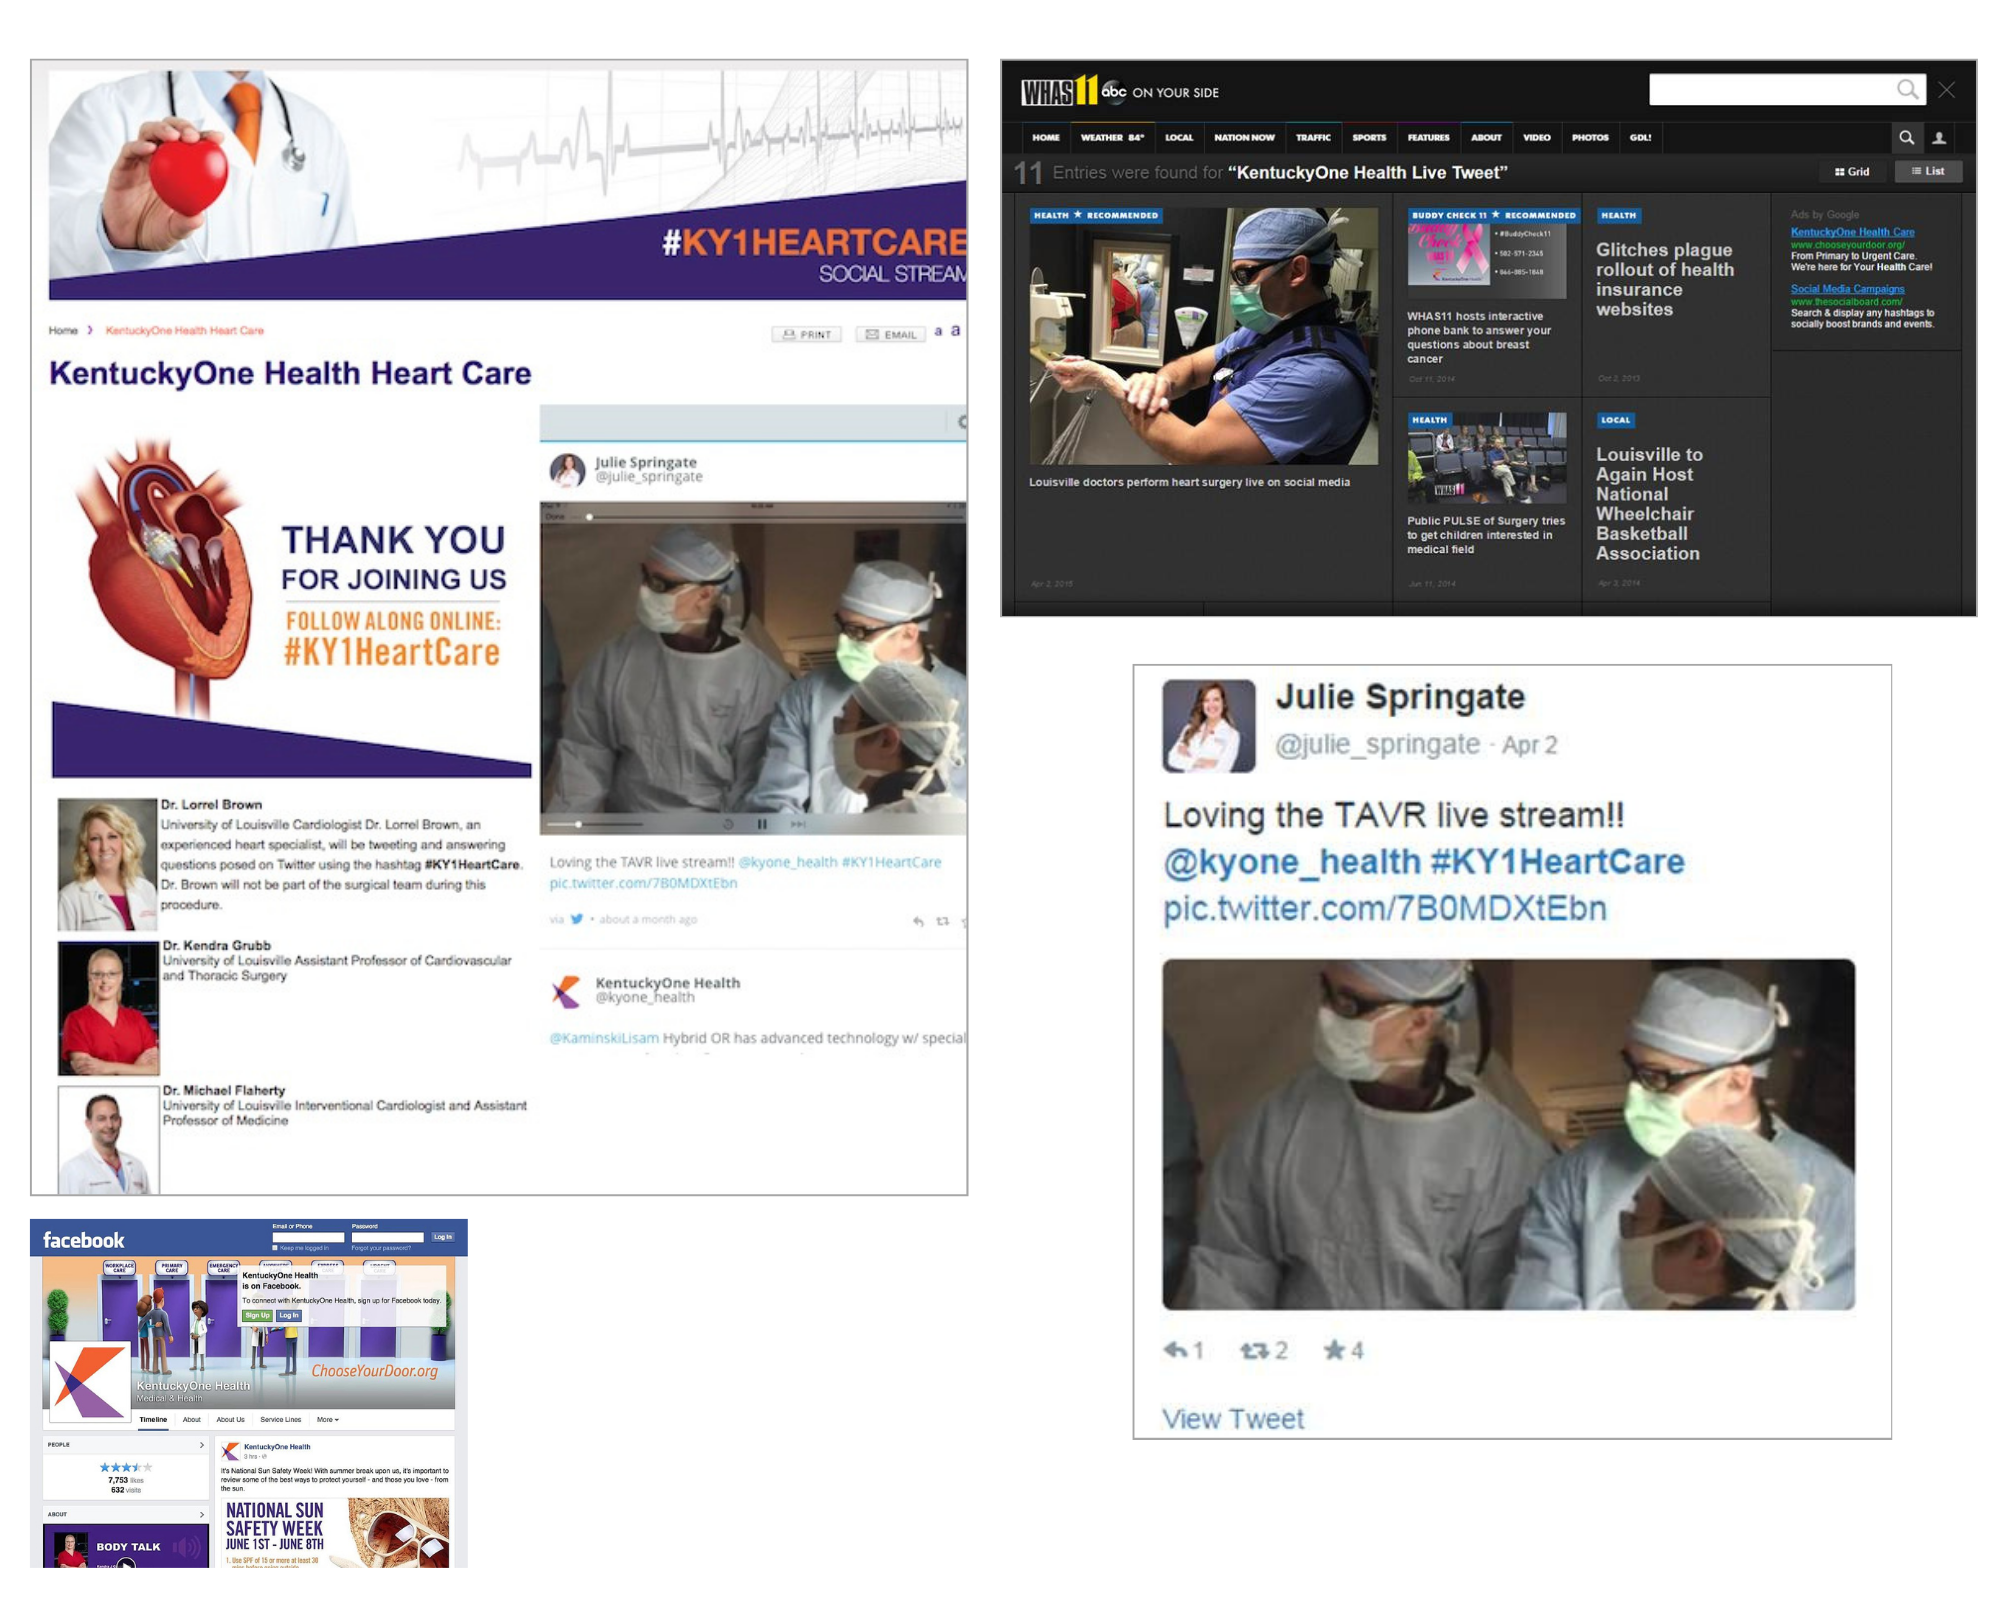Screen dimensions: 2000x1600
Task: Click the replay icon in the stream video controls
Action: click(728, 824)
